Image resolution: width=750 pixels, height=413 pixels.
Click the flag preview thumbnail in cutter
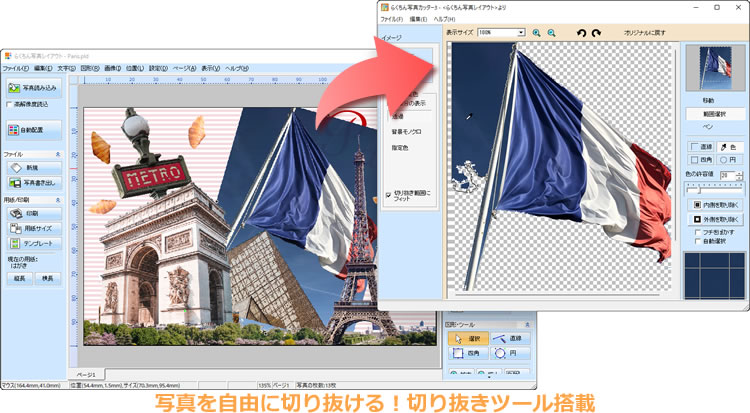(715, 67)
